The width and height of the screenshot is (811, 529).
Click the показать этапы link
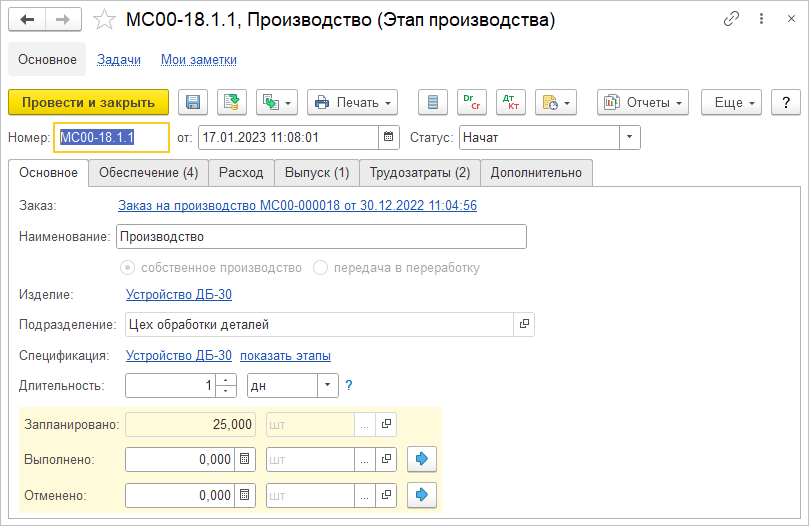tap(285, 356)
